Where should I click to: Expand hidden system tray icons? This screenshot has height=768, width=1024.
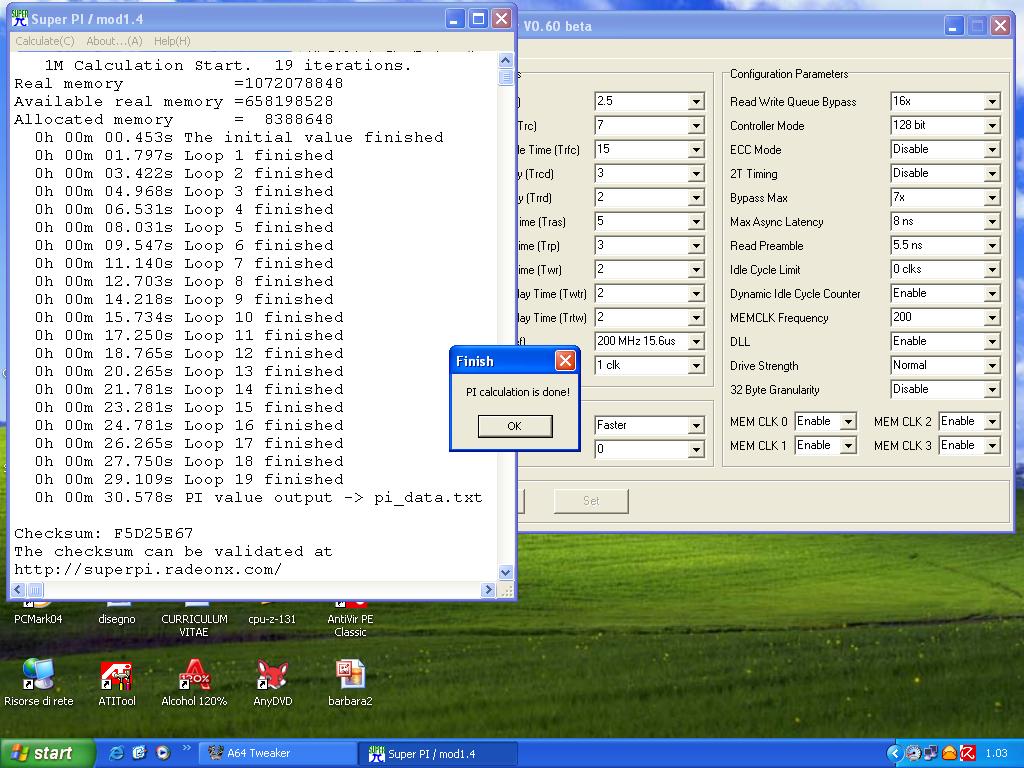tap(894, 753)
